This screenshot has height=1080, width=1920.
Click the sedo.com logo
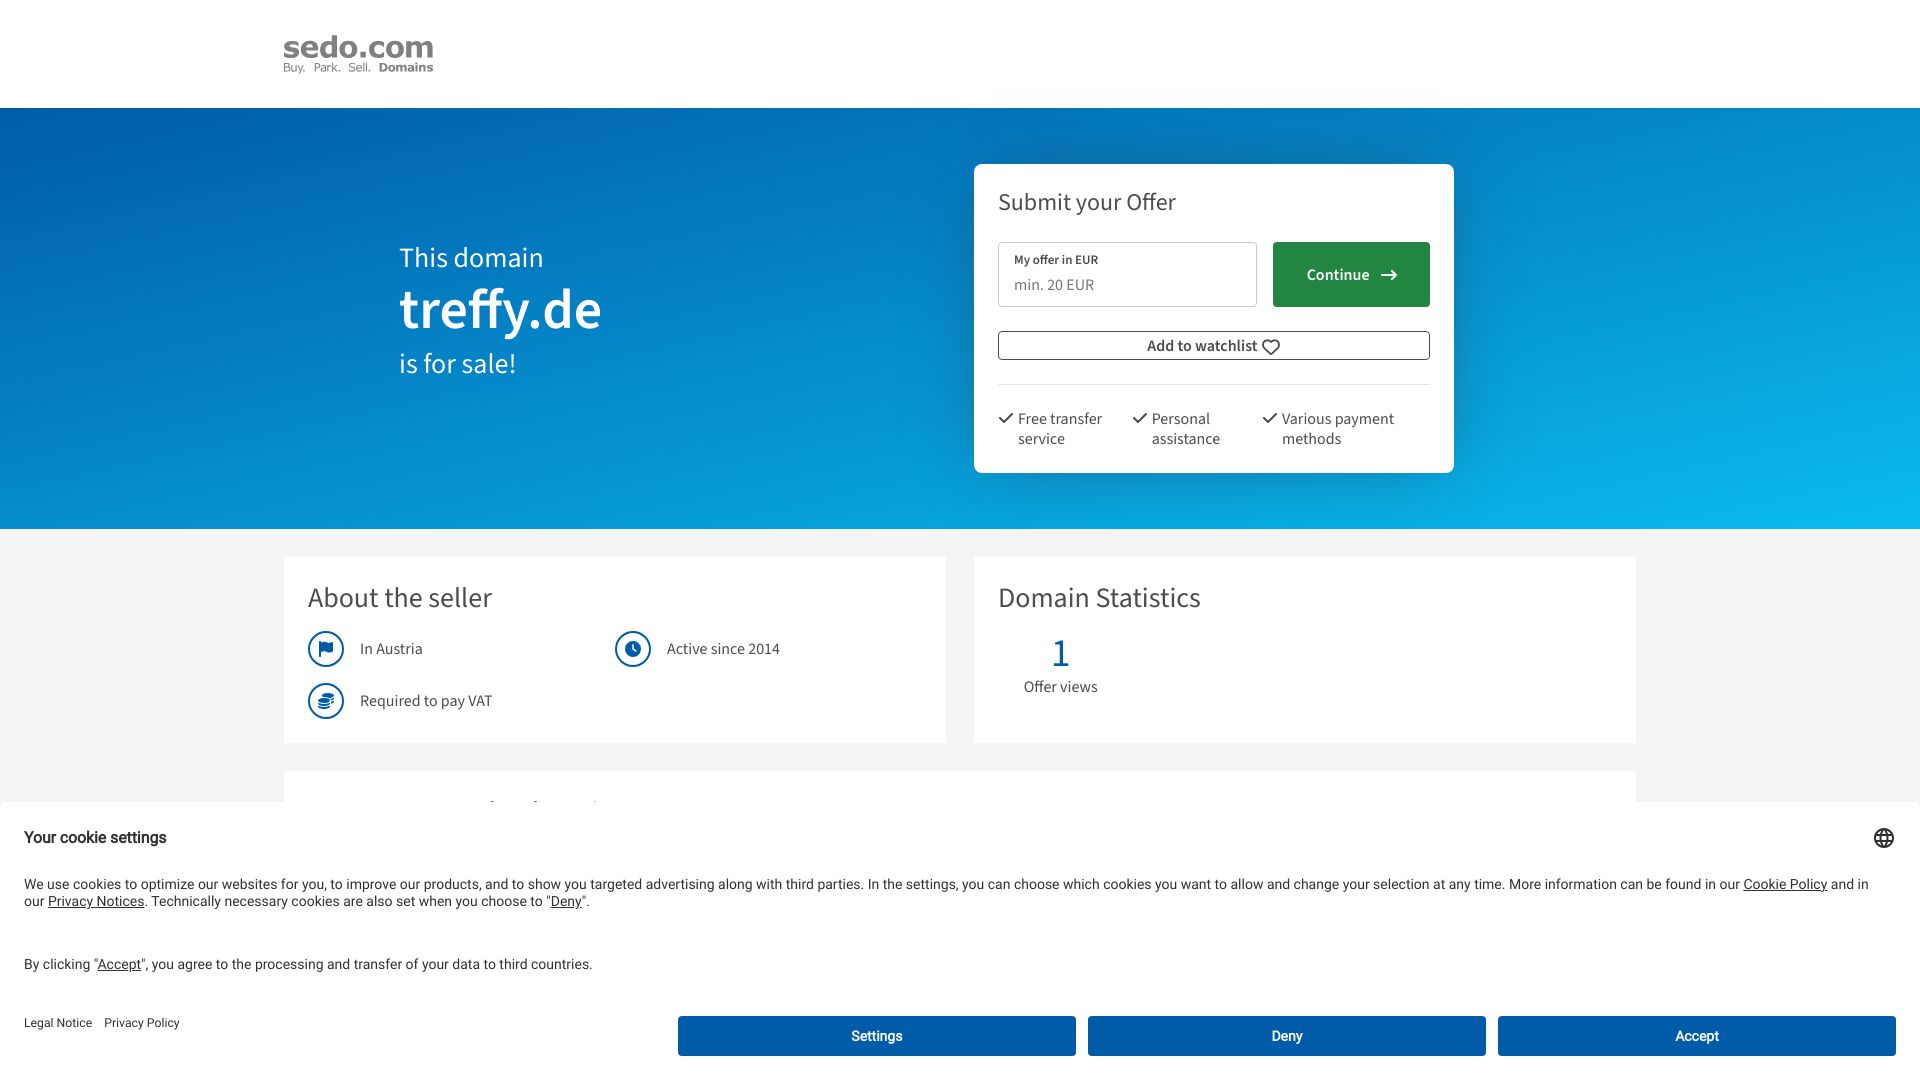point(358,54)
